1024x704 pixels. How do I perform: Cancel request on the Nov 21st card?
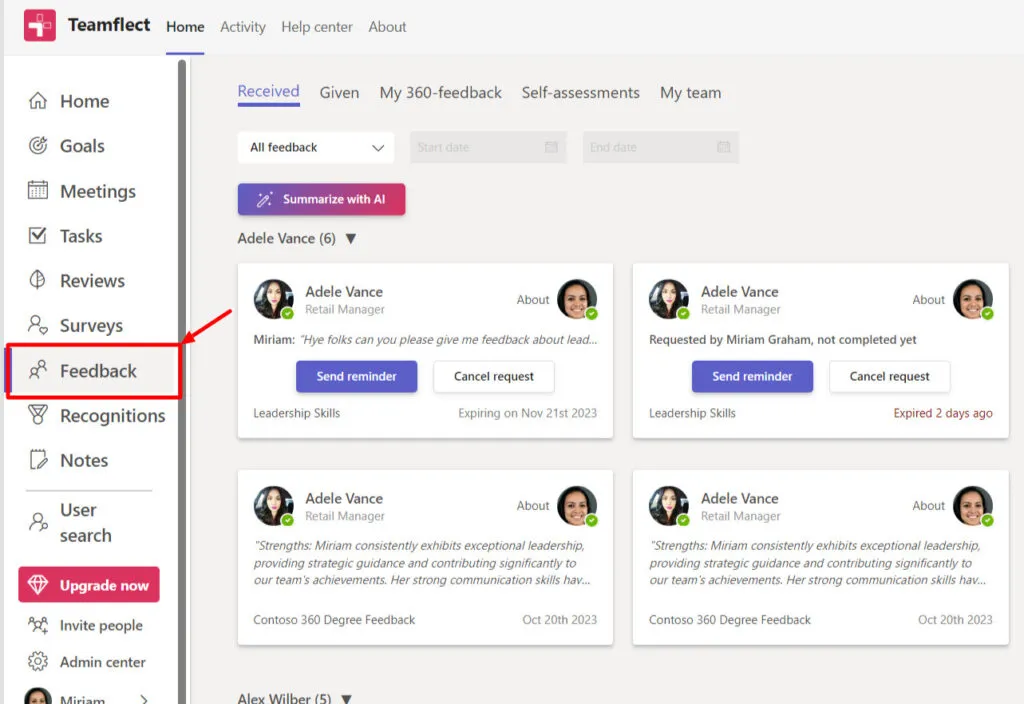494,376
